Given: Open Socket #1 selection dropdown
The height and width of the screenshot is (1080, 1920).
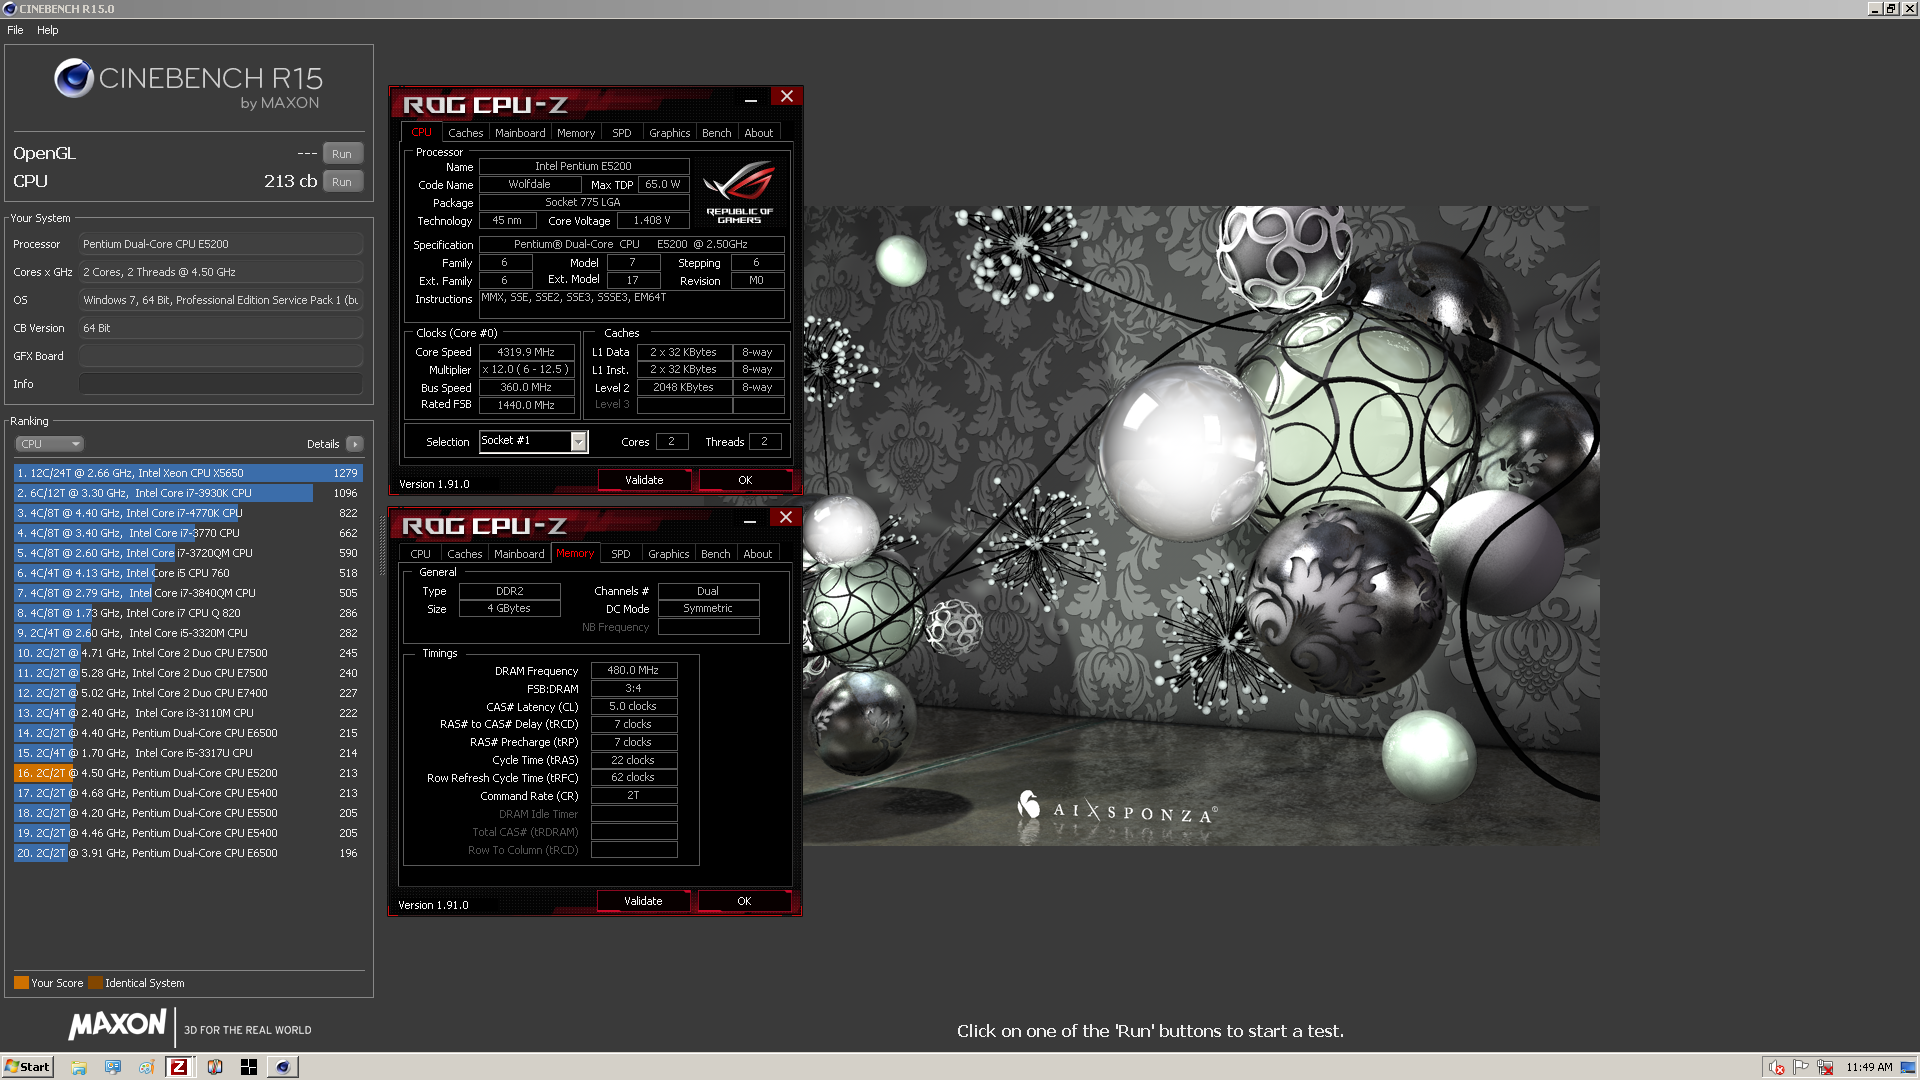Looking at the screenshot, I should 534,441.
